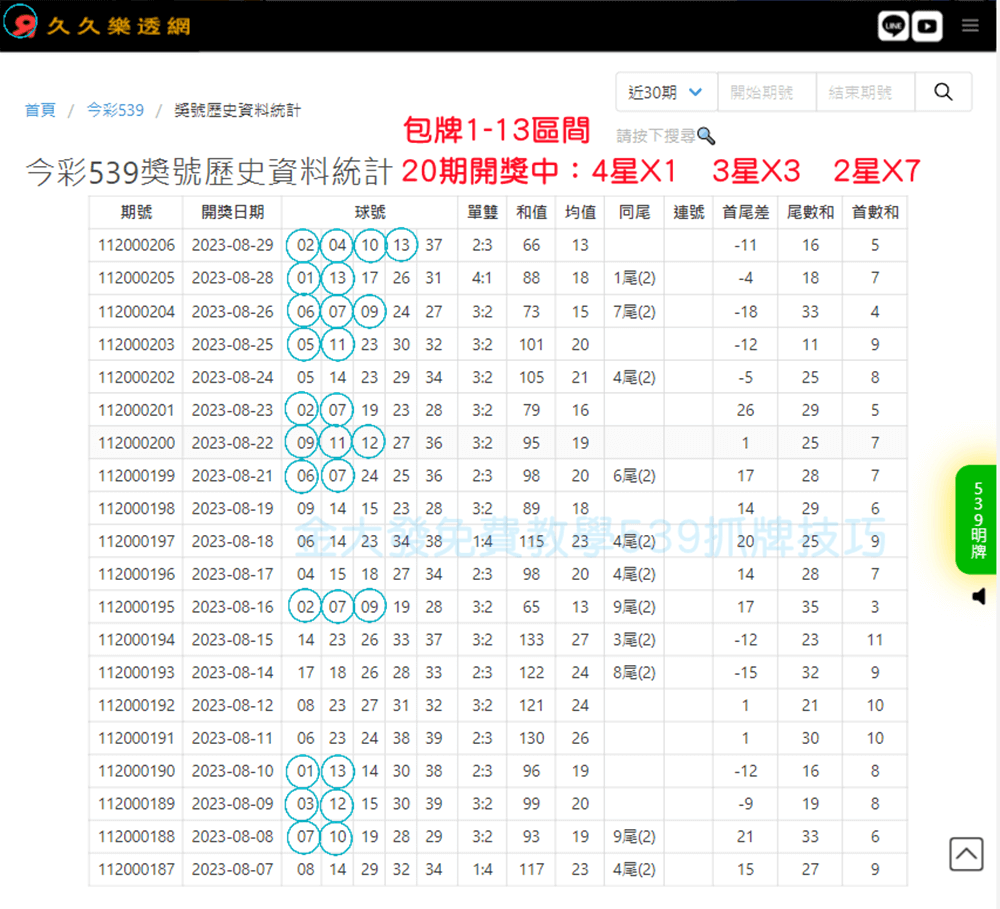Image resolution: width=1000 pixels, height=909 pixels.
Task: Click the speaker sound icon
Action: [978, 597]
